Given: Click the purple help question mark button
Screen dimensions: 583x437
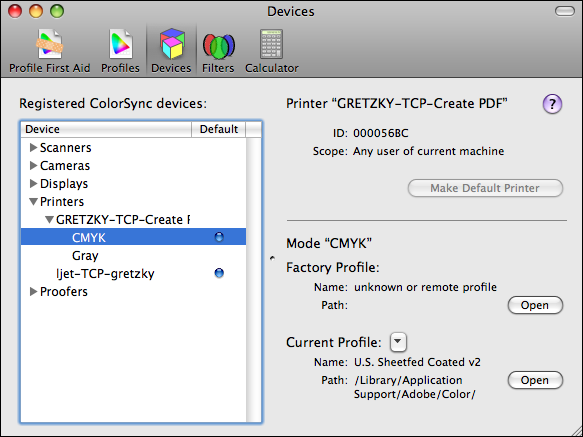Looking at the screenshot, I should [x=552, y=104].
